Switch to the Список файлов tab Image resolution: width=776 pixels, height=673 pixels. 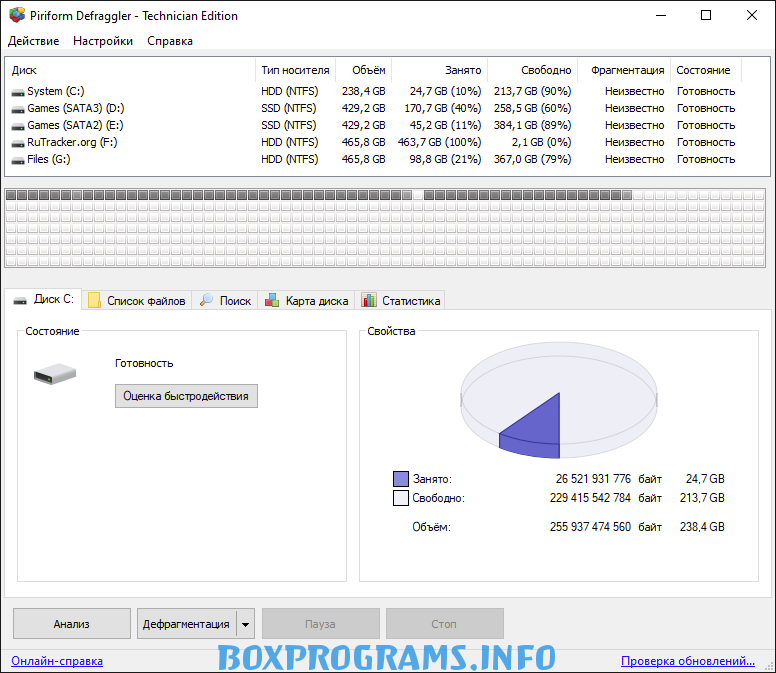tap(137, 300)
